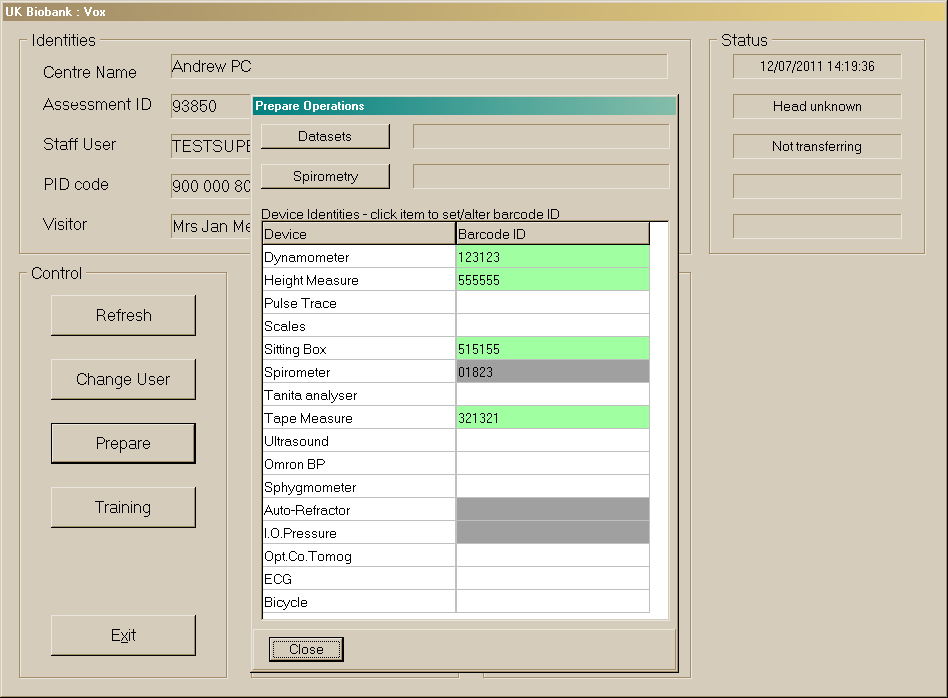This screenshot has height=698, width=948.
Task: Exit the Vox application
Action: coord(123,635)
